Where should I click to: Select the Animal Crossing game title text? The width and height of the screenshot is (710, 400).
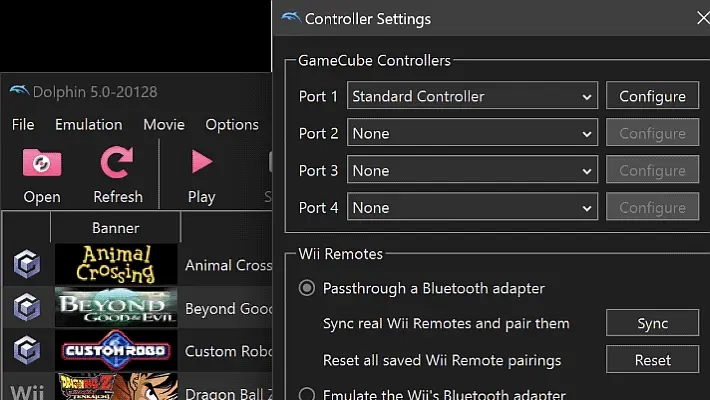click(x=228, y=265)
